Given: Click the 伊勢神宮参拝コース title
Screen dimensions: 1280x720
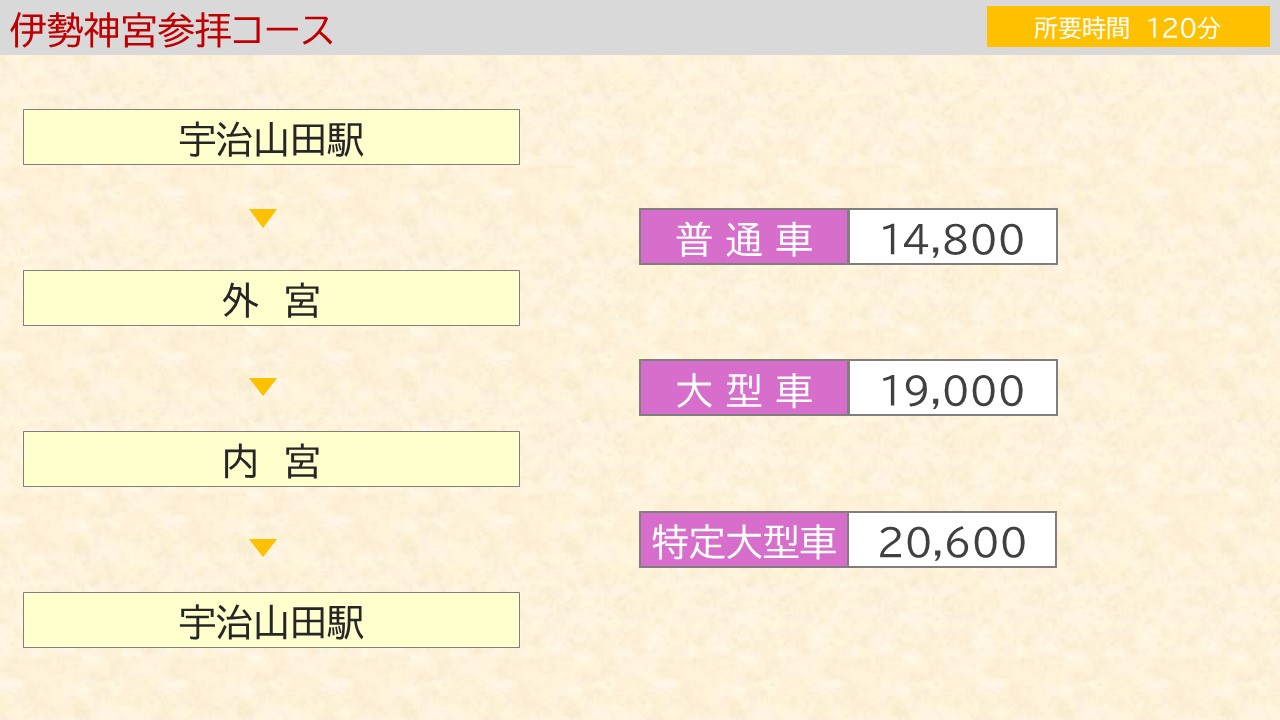Looking at the screenshot, I should (x=171, y=30).
